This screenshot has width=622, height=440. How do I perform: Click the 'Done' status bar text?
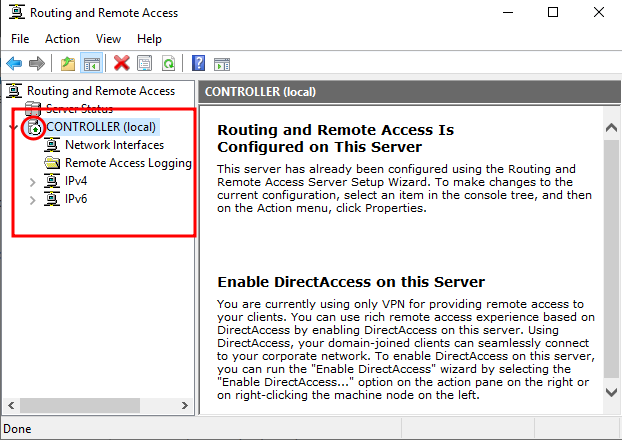coord(17,429)
